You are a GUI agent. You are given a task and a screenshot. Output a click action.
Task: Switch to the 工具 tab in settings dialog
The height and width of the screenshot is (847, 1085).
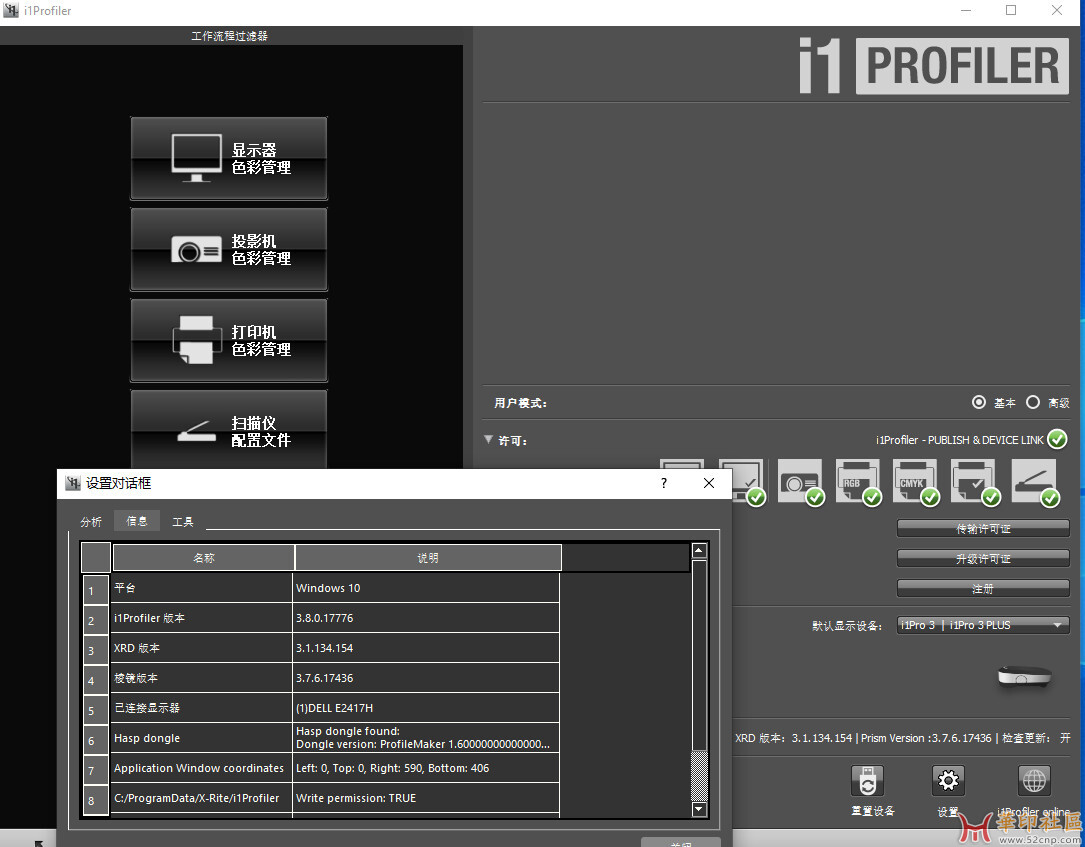point(183,522)
